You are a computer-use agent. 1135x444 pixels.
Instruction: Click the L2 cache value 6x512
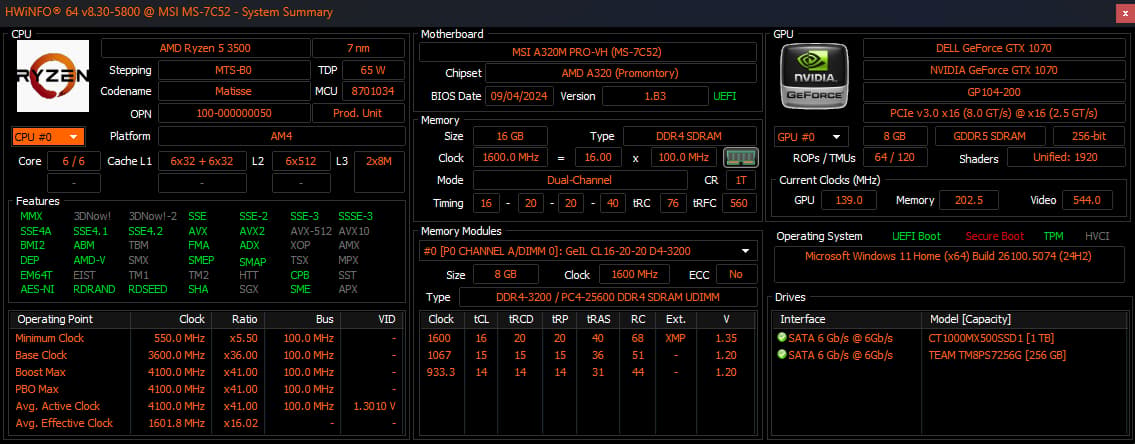(x=301, y=161)
